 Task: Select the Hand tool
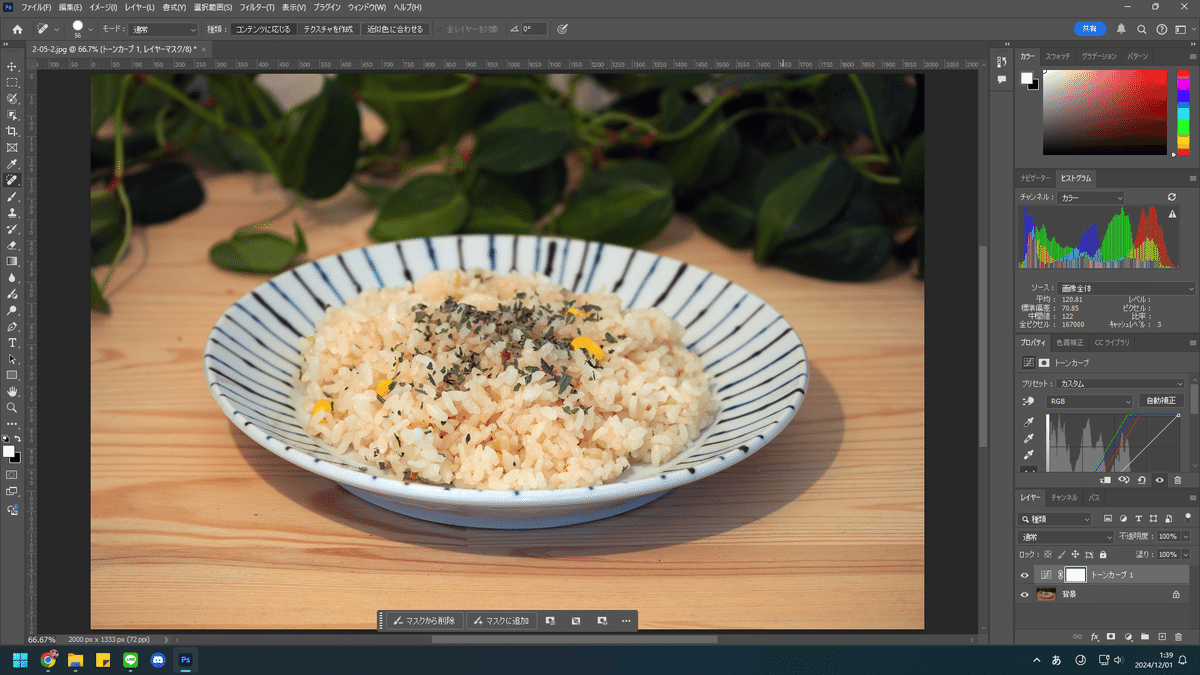pos(12,391)
